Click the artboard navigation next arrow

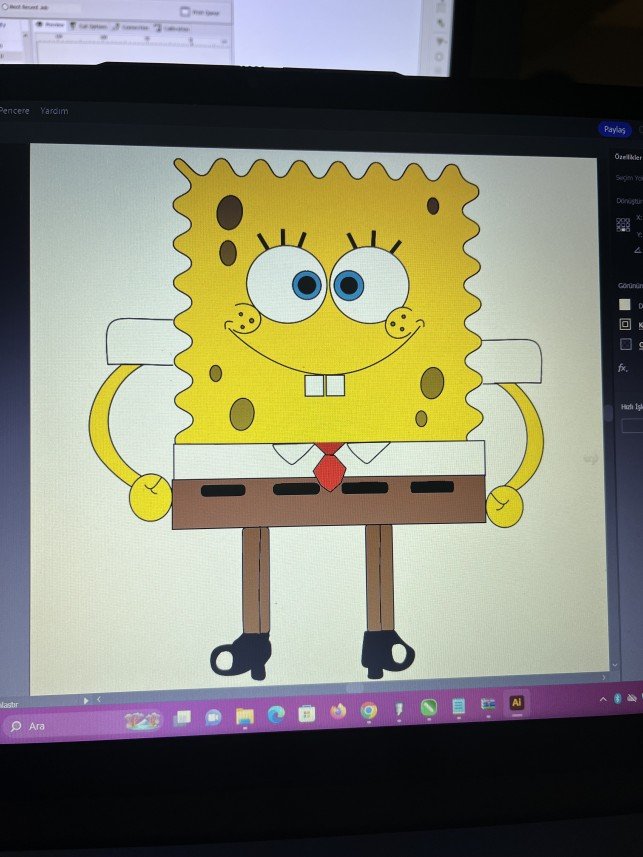87,700
